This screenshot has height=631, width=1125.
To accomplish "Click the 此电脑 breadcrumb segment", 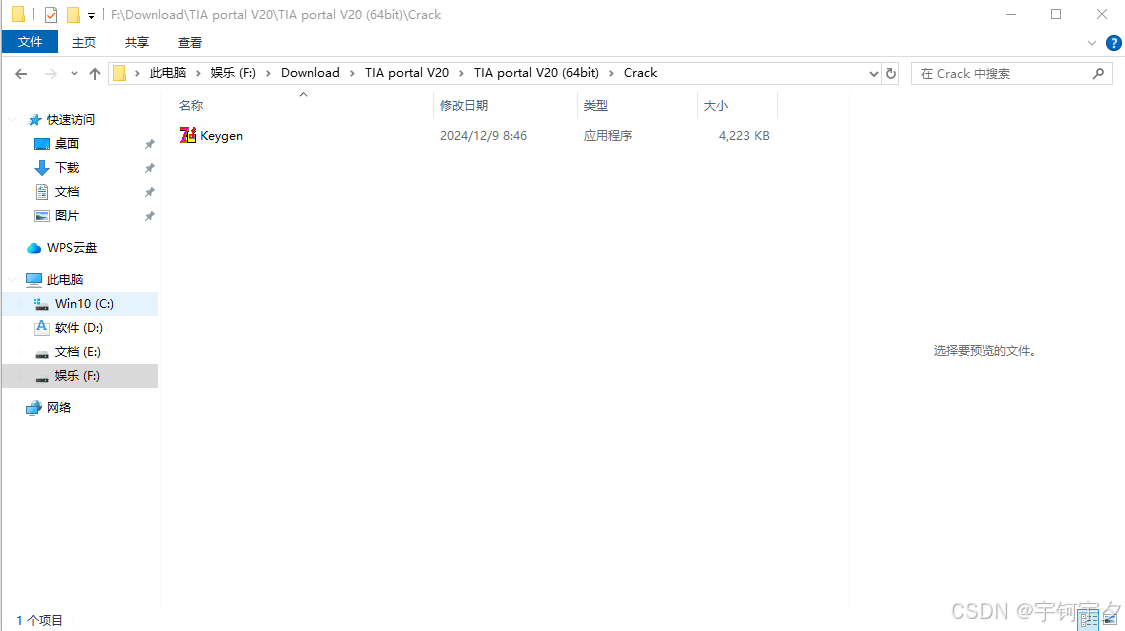I will pos(168,73).
